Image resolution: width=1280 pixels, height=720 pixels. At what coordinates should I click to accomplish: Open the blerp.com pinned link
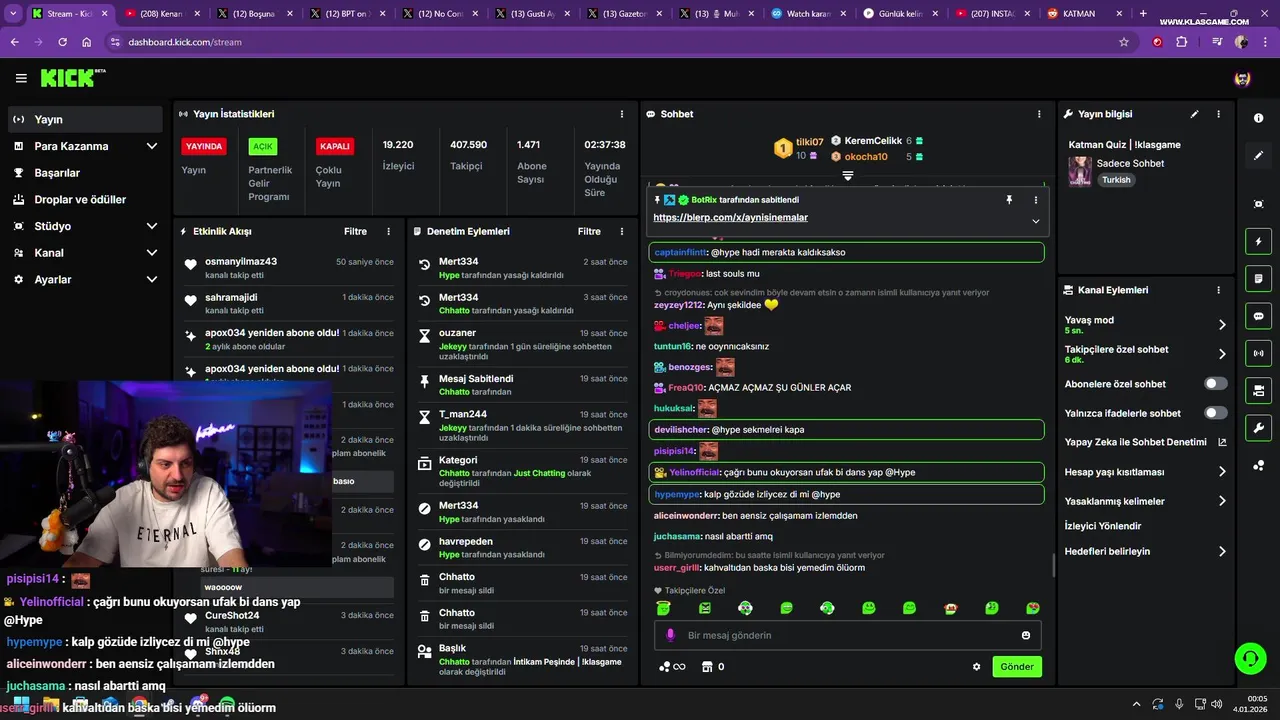click(x=730, y=218)
